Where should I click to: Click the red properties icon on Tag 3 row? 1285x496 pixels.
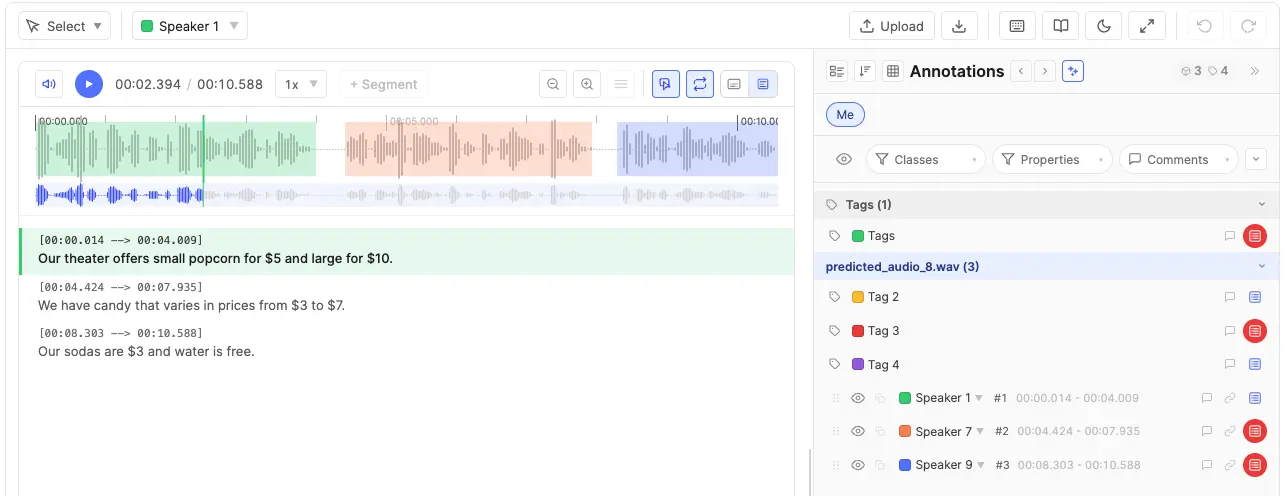1255,331
